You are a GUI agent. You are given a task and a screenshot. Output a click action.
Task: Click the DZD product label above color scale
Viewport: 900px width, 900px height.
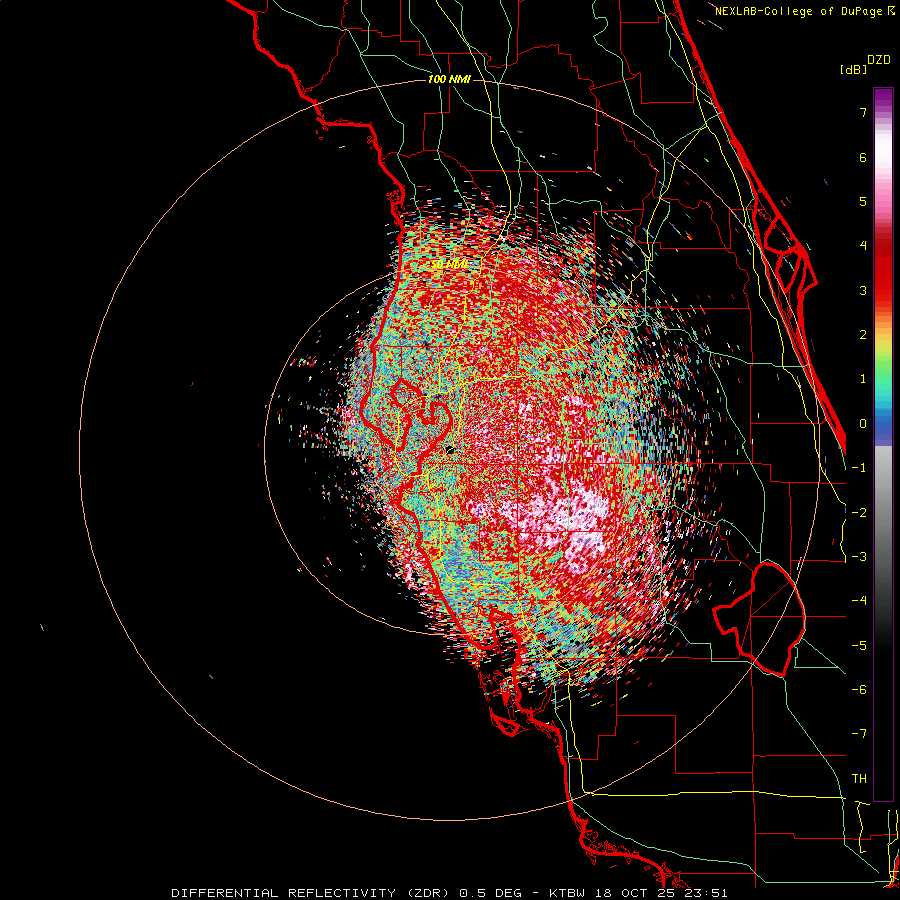(879, 59)
